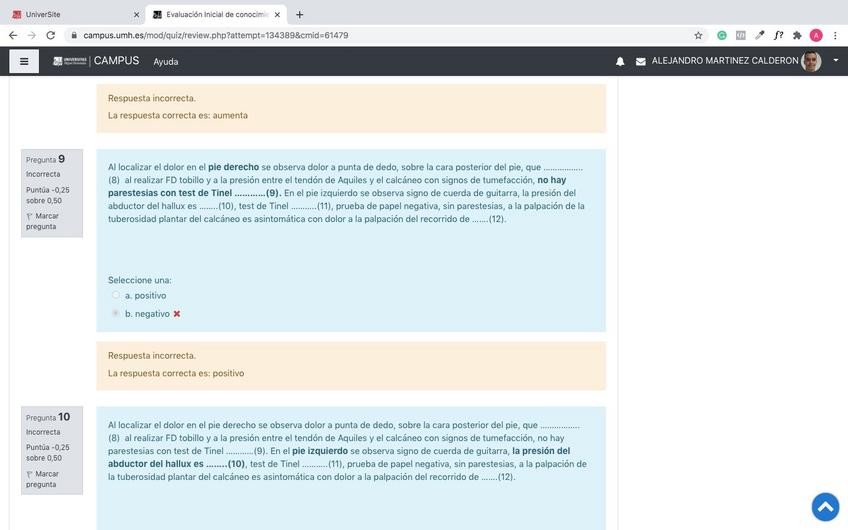848x530 pixels.
Task: Flag question 10 with Marcar pregunta
Action: click(x=42, y=479)
